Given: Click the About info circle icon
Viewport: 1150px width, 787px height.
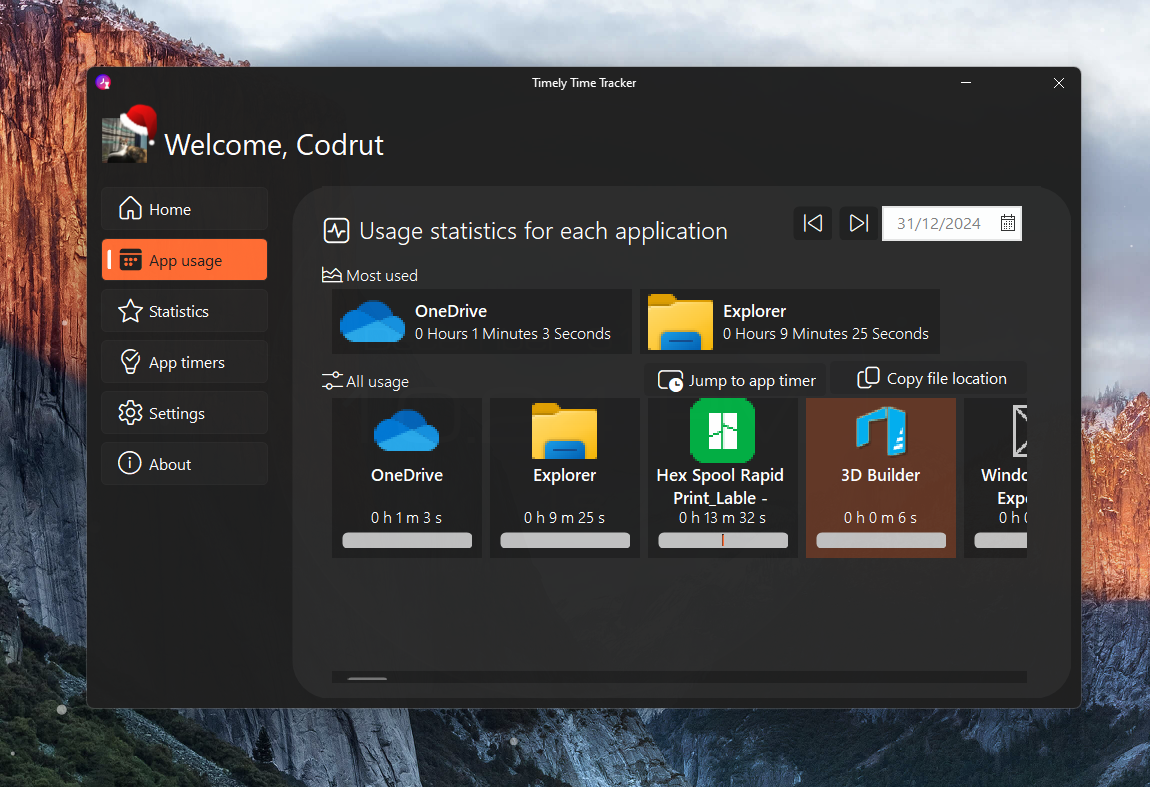Looking at the screenshot, I should 130,464.
